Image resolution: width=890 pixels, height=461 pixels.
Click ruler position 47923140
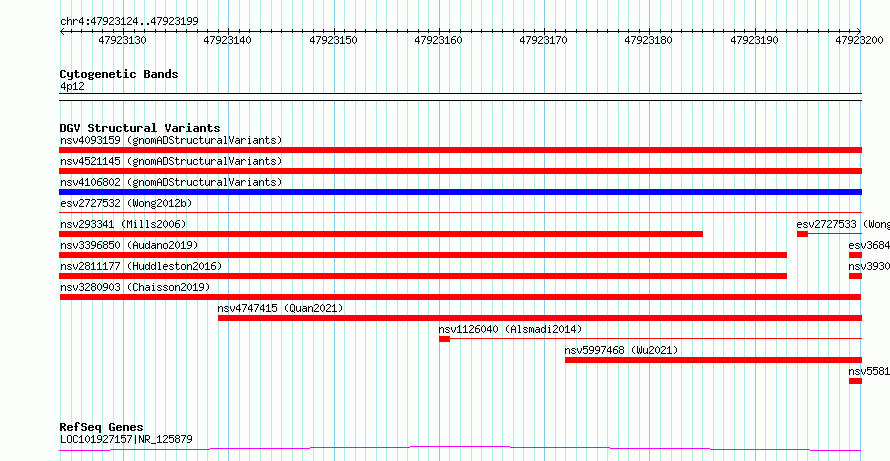[x=228, y=40]
